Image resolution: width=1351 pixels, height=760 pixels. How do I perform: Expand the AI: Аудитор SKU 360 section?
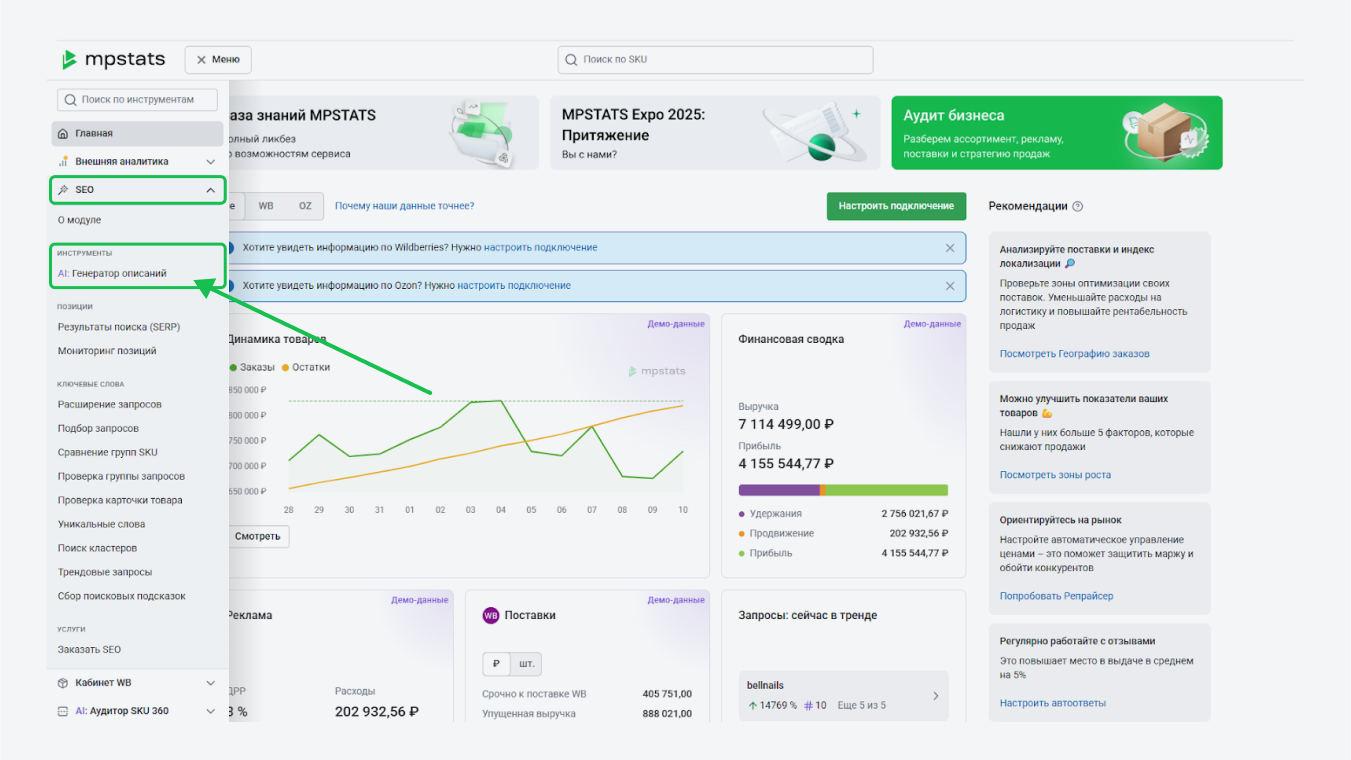(x=211, y=711)
